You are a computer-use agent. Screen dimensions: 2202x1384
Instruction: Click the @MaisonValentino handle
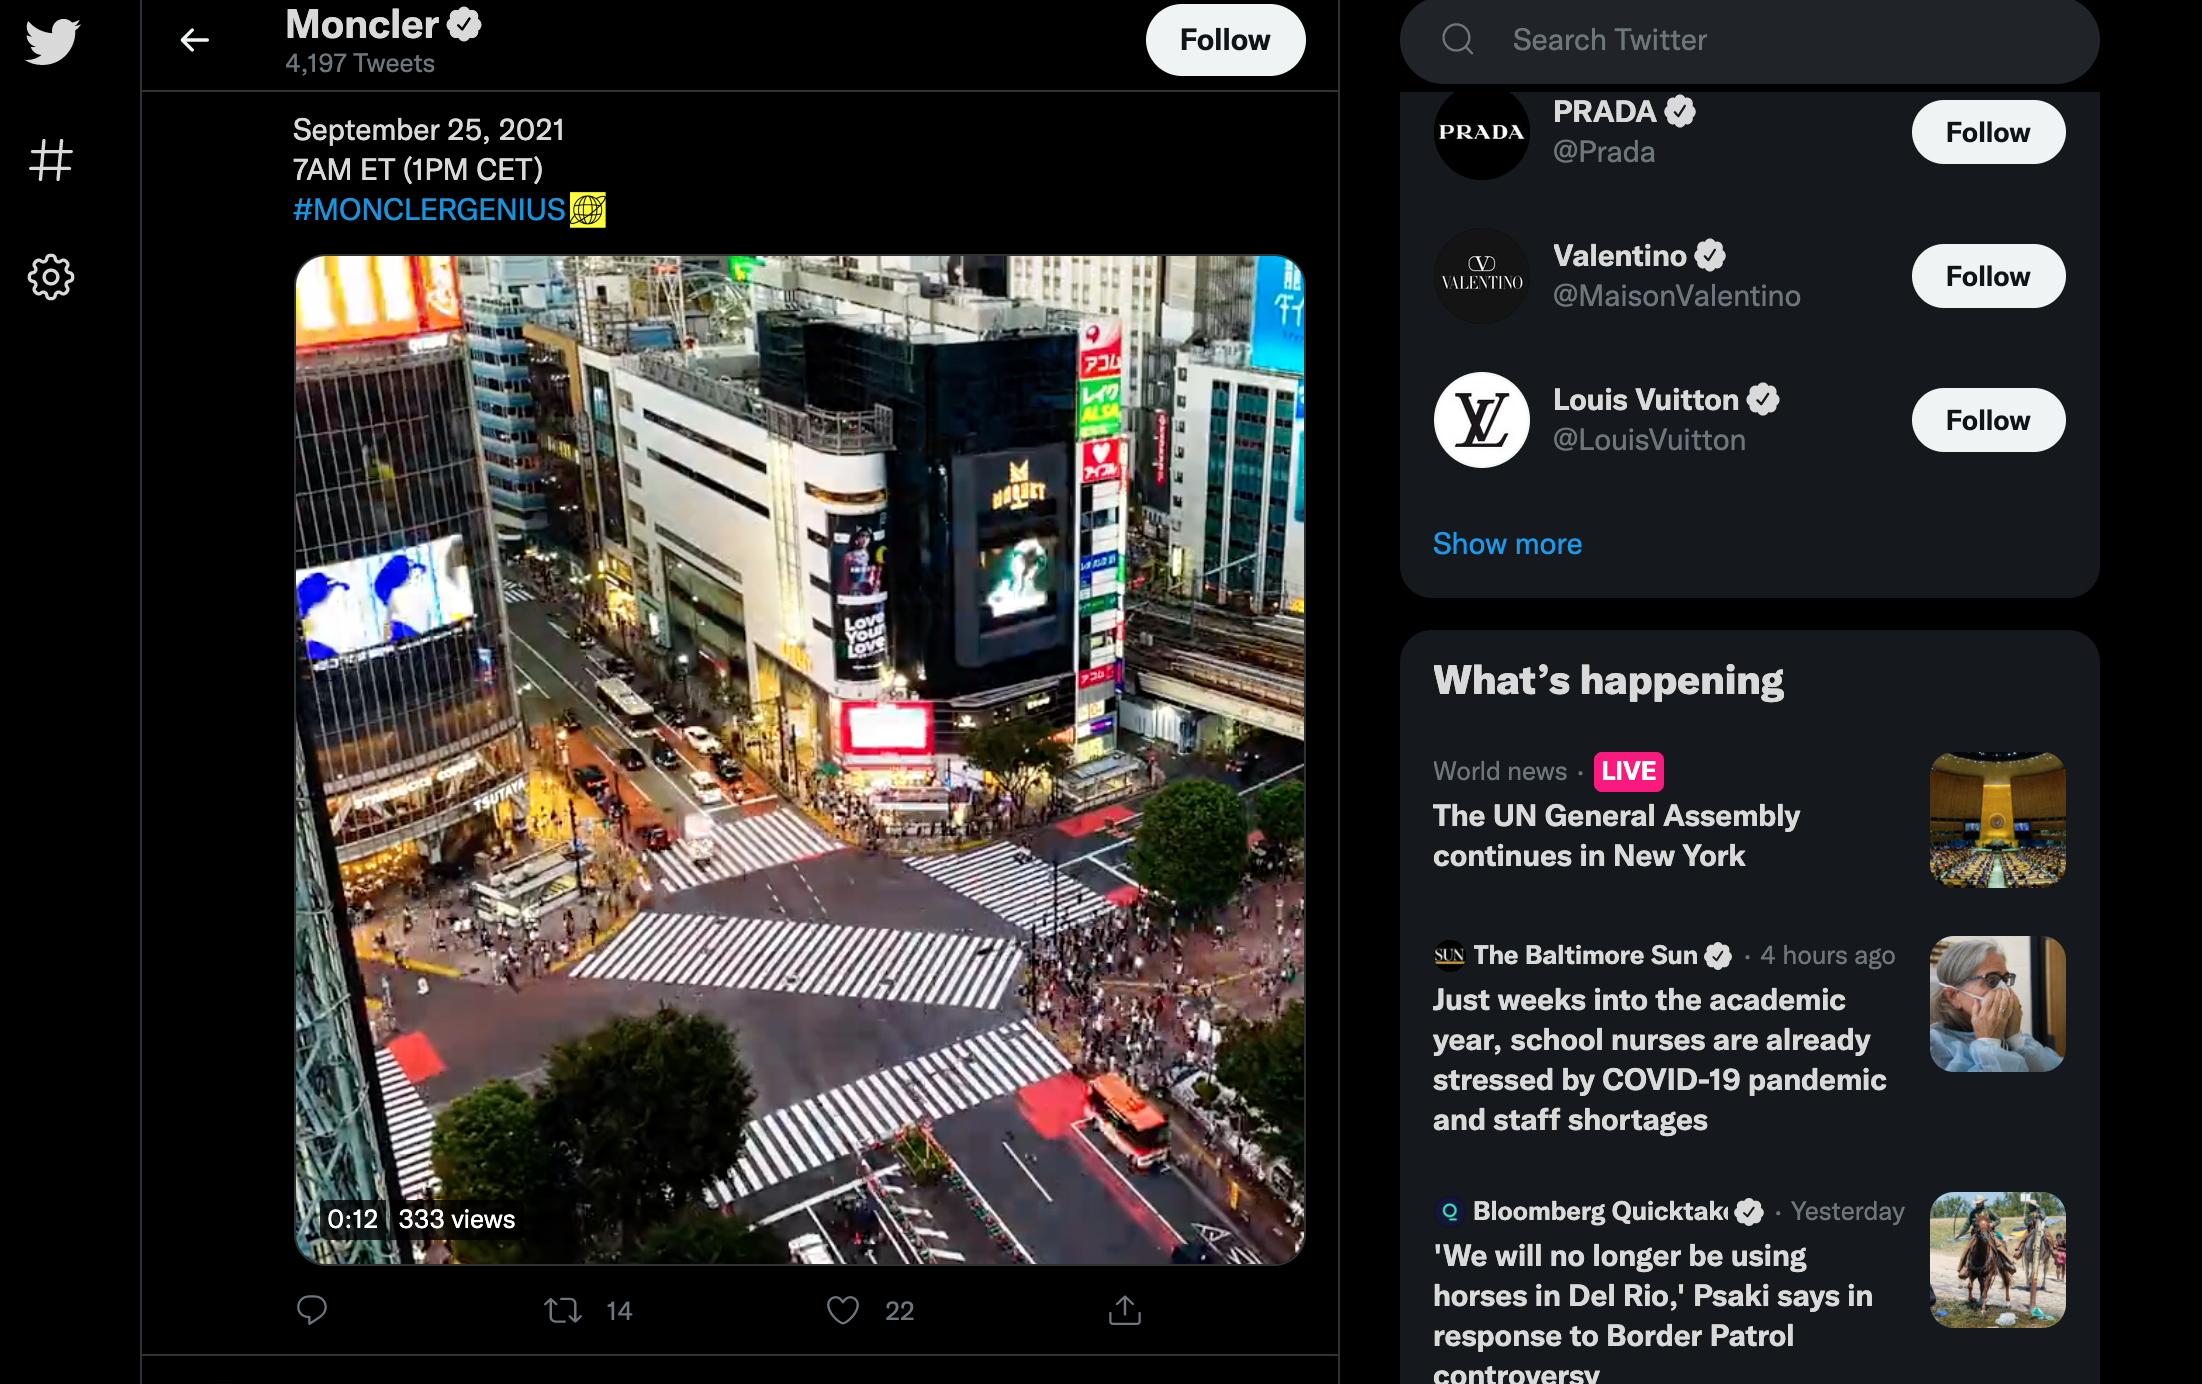[x=1677, y=296]
